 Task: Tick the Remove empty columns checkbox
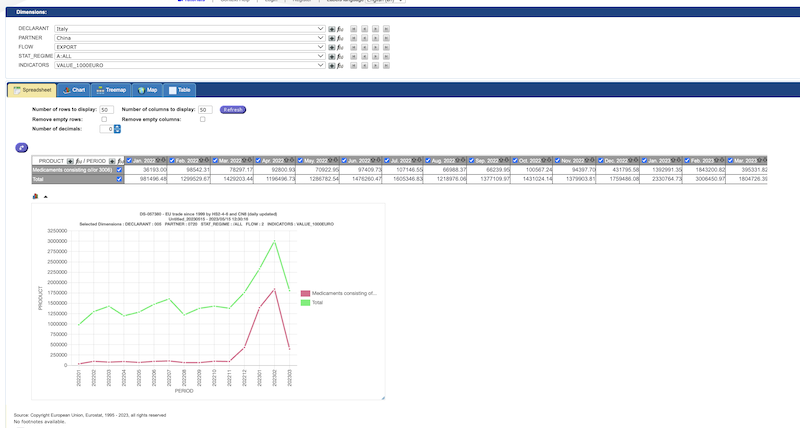[203, 119]
